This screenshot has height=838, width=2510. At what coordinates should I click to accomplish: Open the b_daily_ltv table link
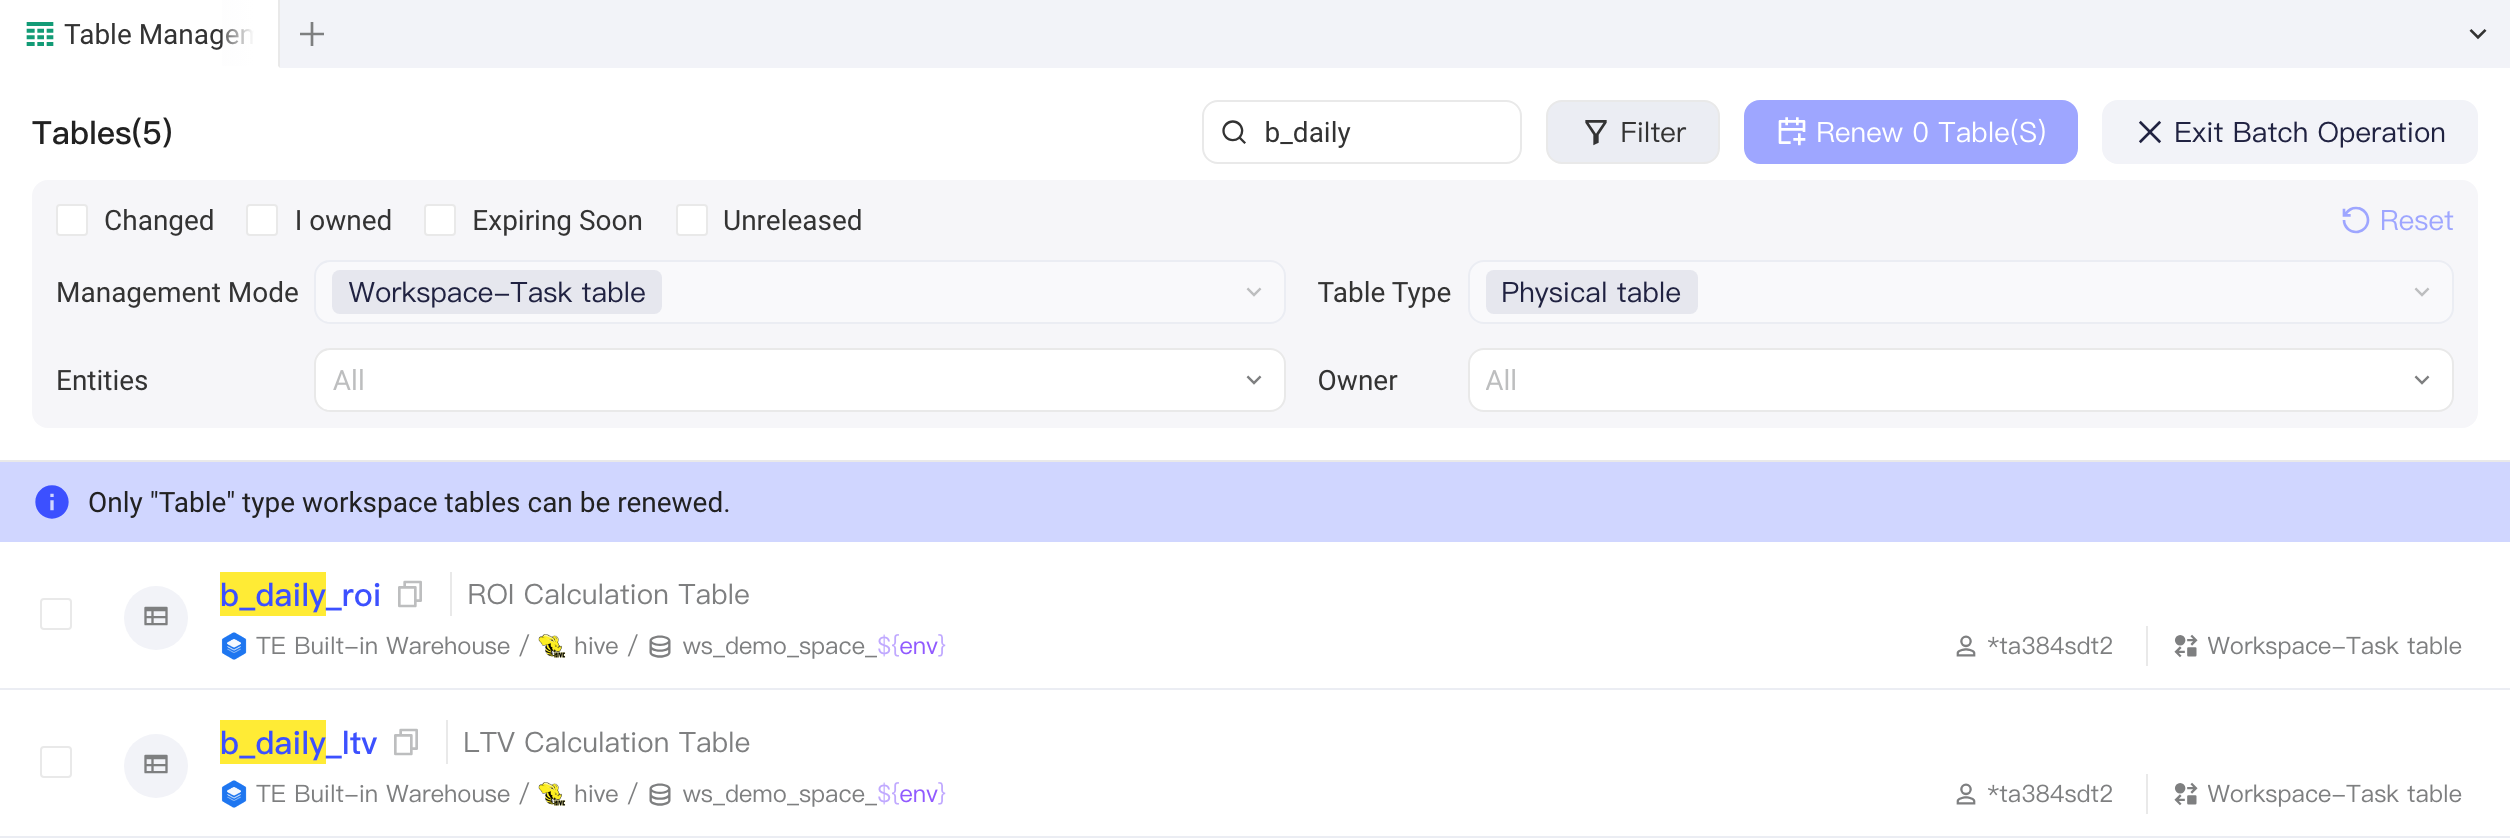coord(298,742)
